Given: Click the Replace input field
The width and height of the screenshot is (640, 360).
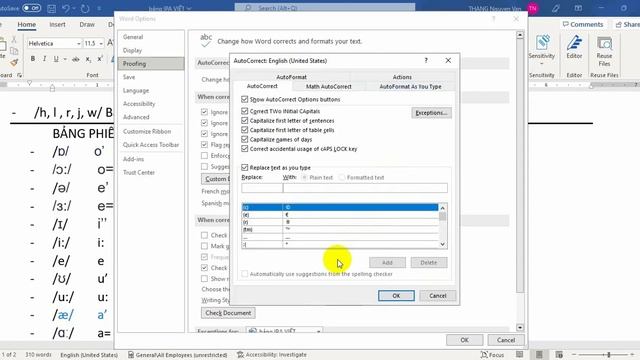Looking at the screenshot, I should pos(262,188).
